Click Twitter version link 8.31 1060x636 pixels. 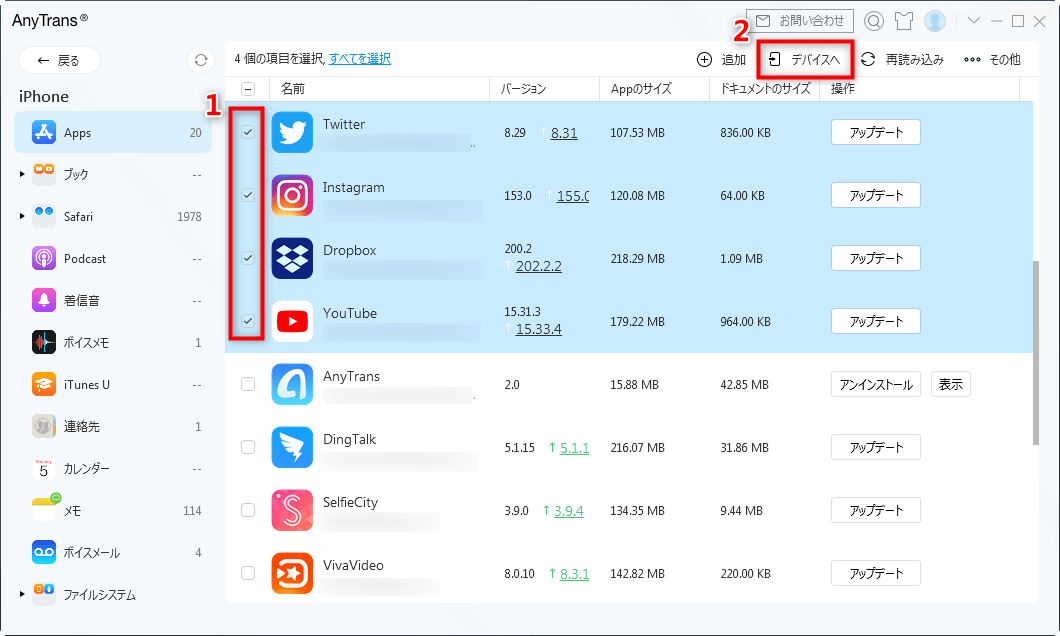point(564,133)
